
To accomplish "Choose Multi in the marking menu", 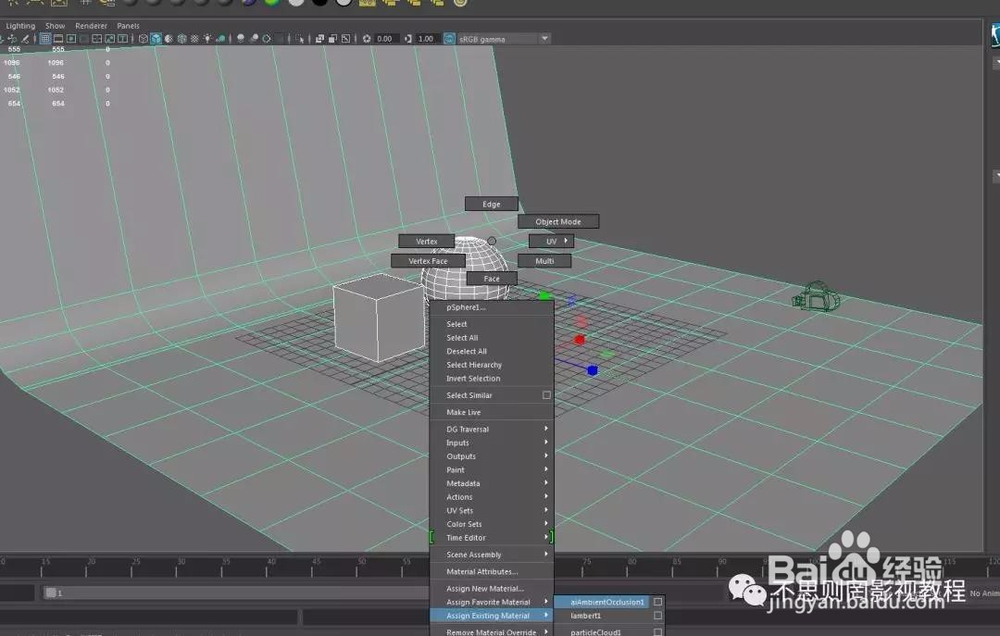I will (x=545, y=261).
